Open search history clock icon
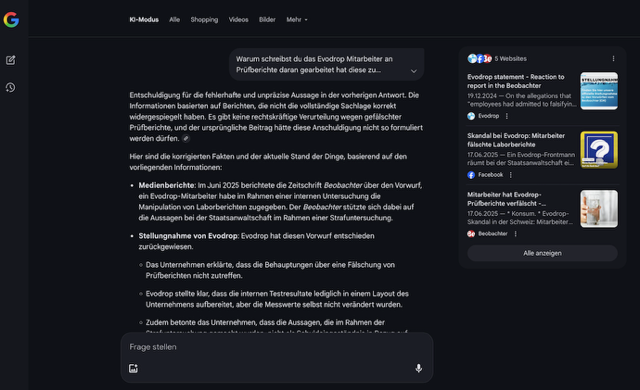 tap(11, 87)
